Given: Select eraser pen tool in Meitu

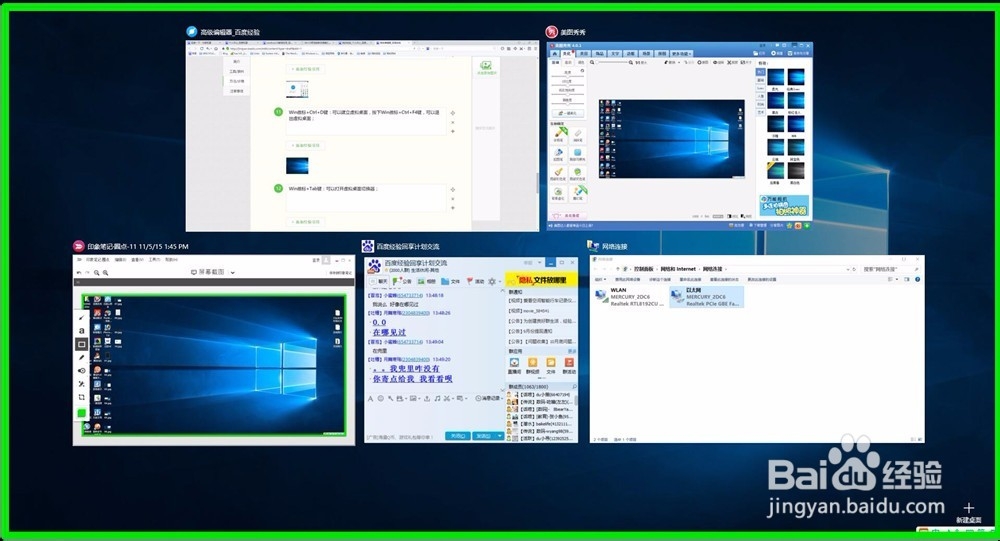Looking at the screenshot, I should [578, 134].
